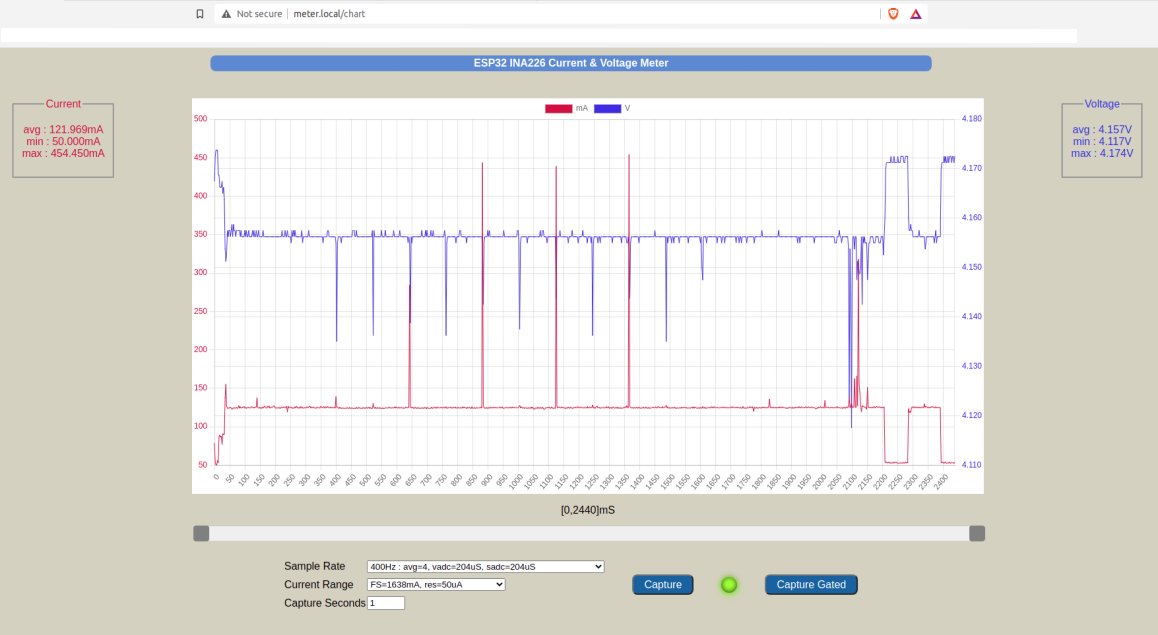Screen dimensions: 1158x635
Task: Click the Not secure warning icon
Action: coord(226,14)
